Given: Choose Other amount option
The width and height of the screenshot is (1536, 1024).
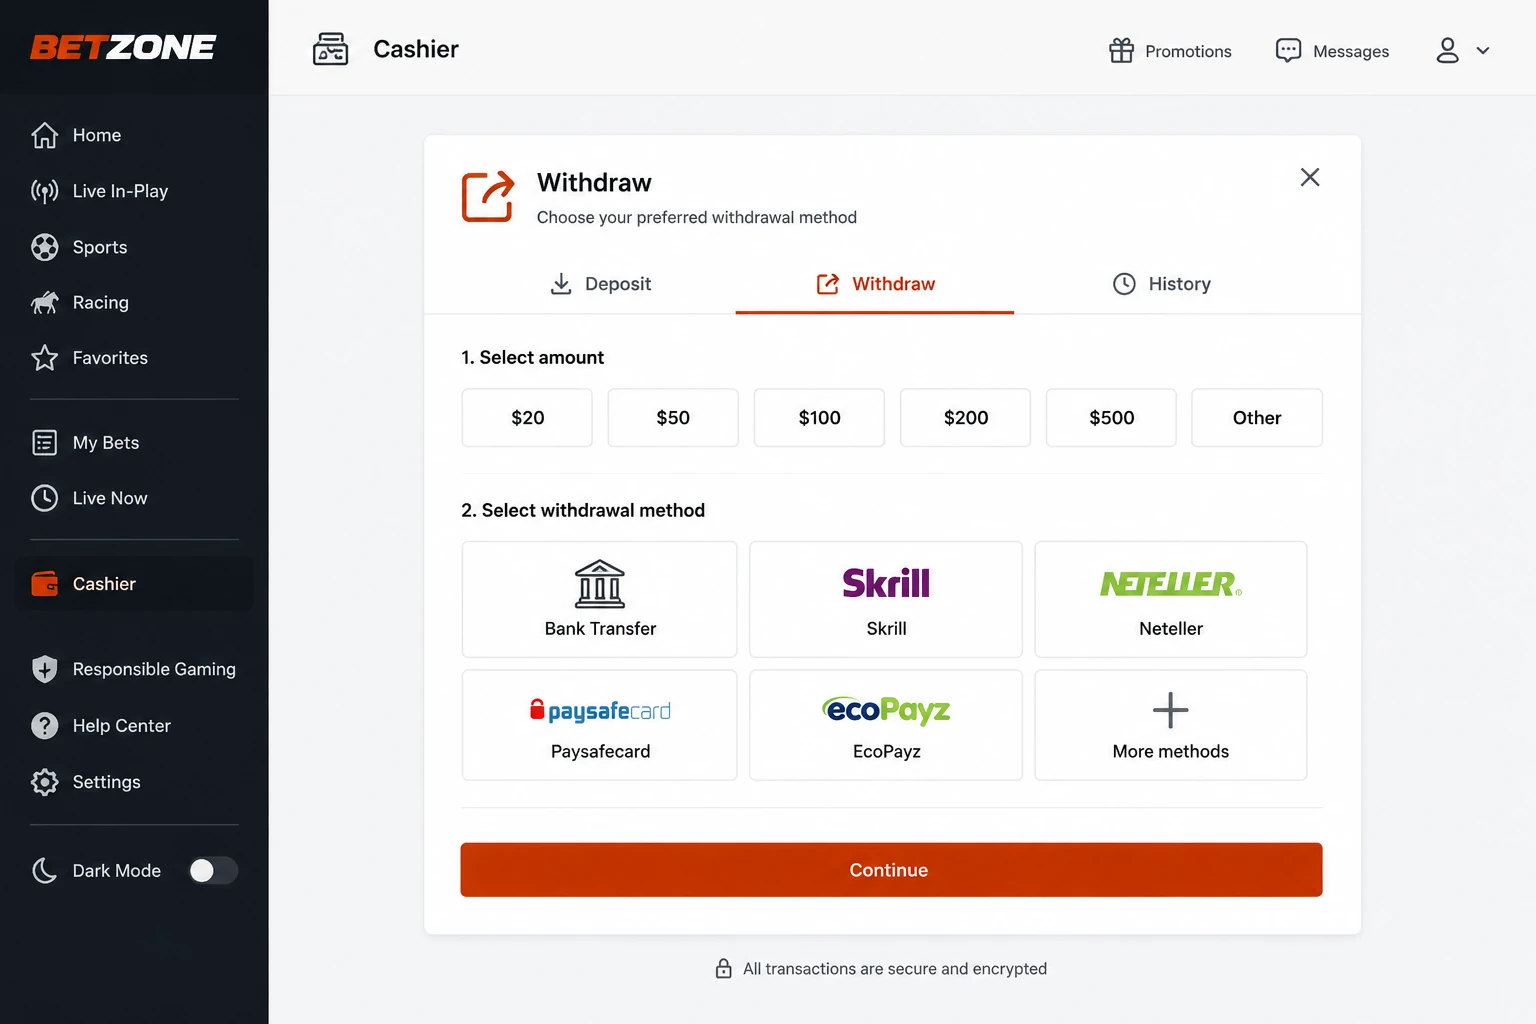Looking at the screenshot, I should pyautogui.click(x=1257, y=418).
